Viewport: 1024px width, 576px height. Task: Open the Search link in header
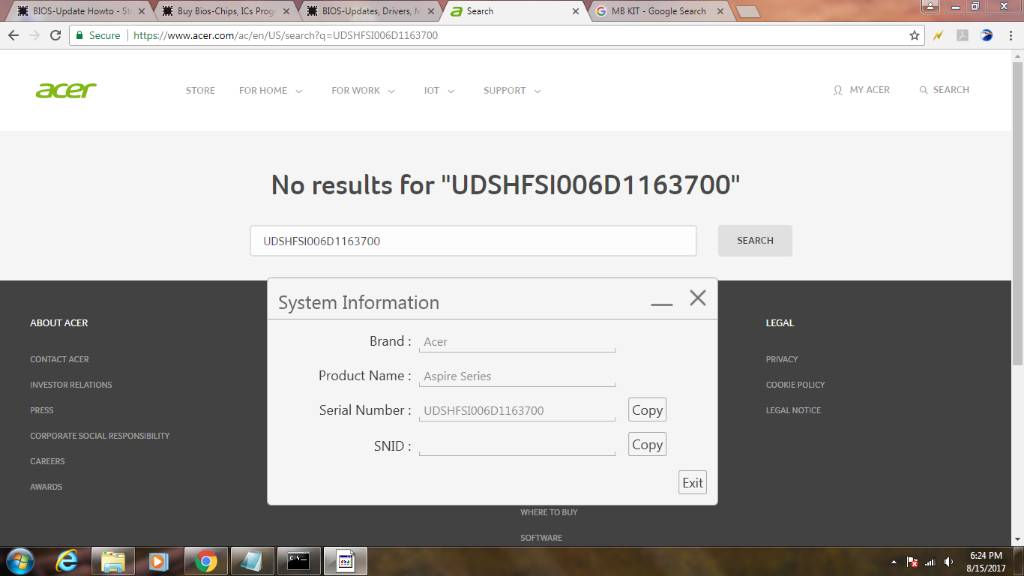(944, 89)
